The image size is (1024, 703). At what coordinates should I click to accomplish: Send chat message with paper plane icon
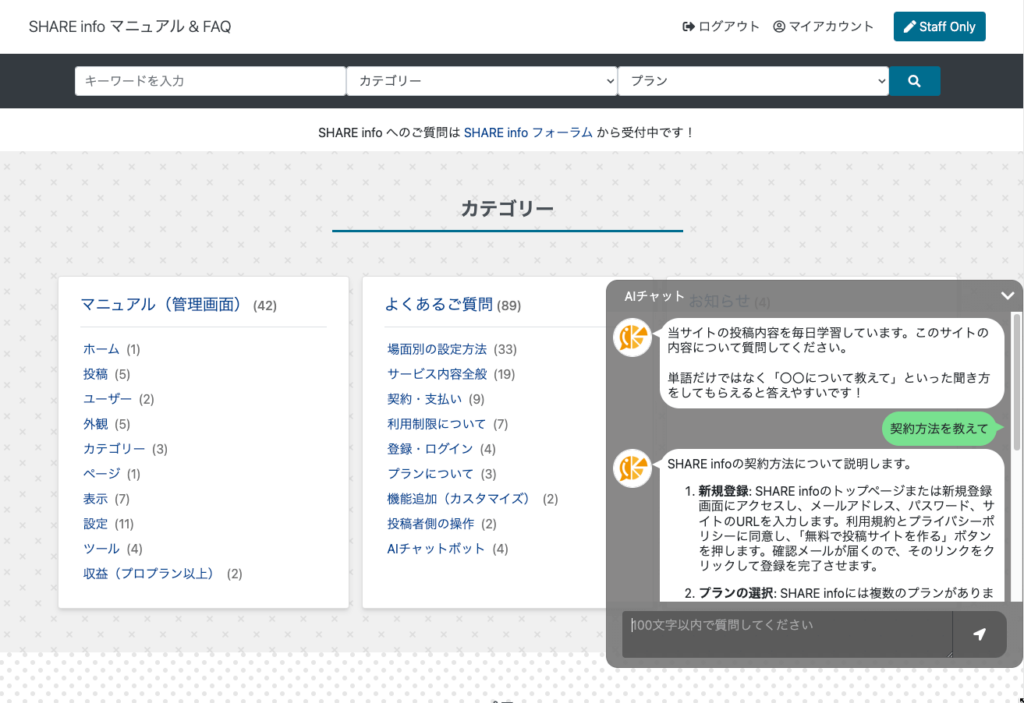coord(979,635)
